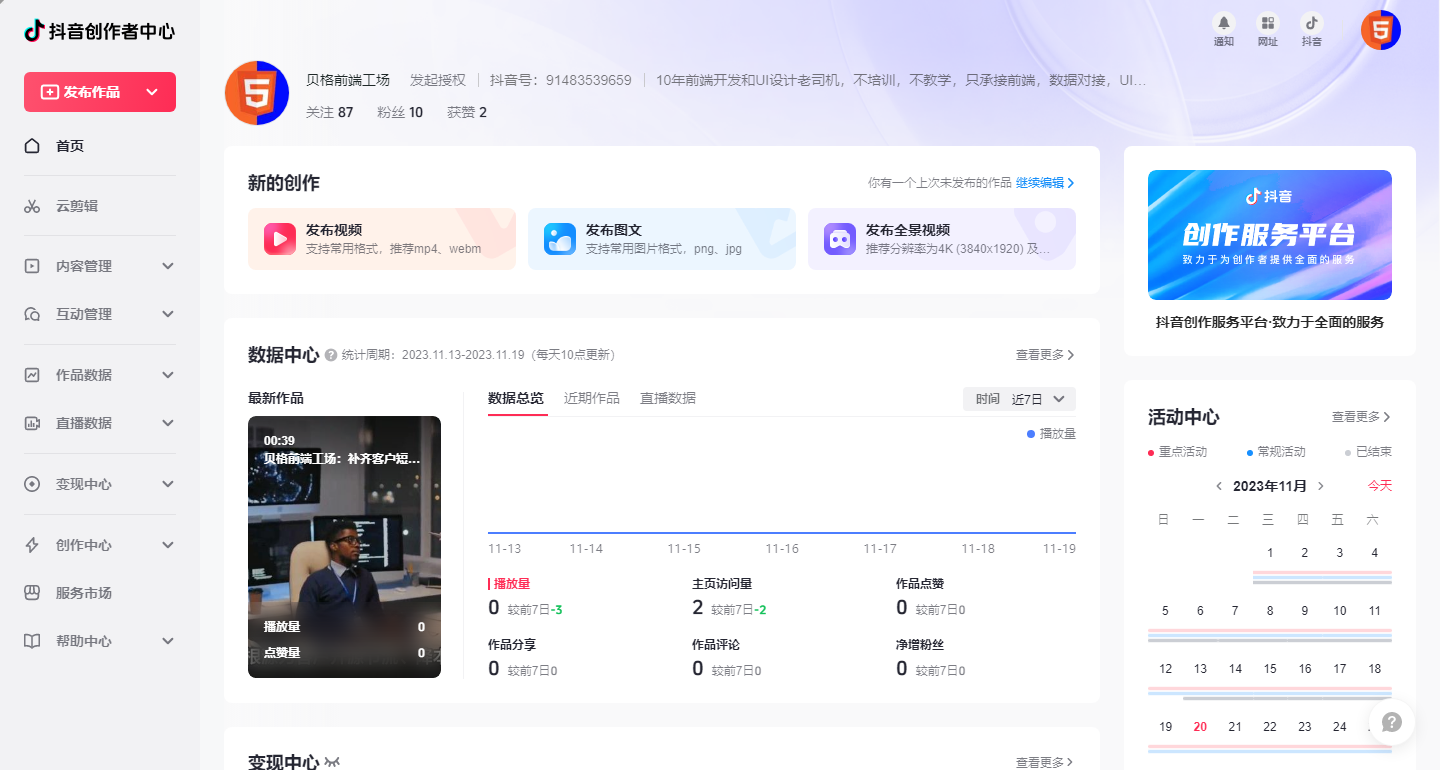
Task: Click the 发布作品 button
Action: [x=100, y=92]
